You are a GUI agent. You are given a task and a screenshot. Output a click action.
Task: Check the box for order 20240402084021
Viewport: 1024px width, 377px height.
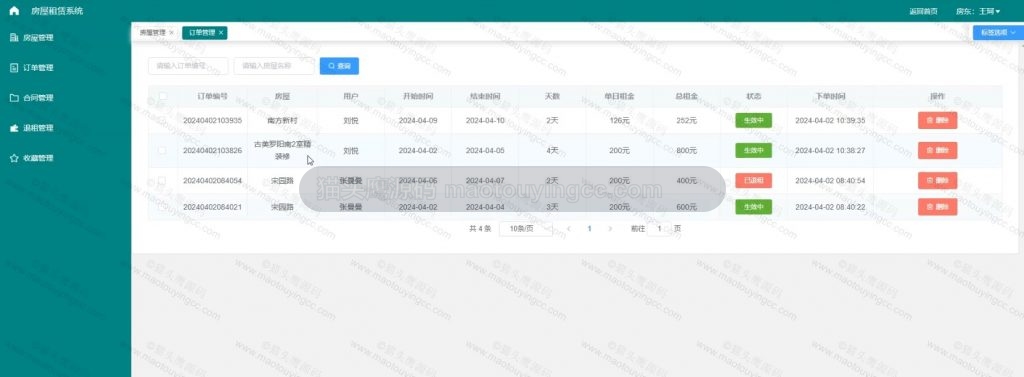(x=163, y=207)
